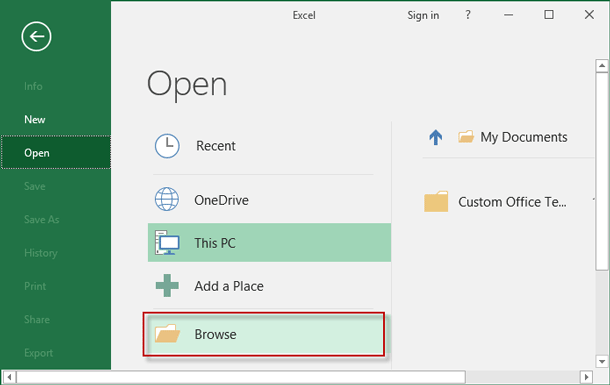Click the horizontal scrollbar left arrow
This screenshot has height=385, width=610.
coord(9,377)
